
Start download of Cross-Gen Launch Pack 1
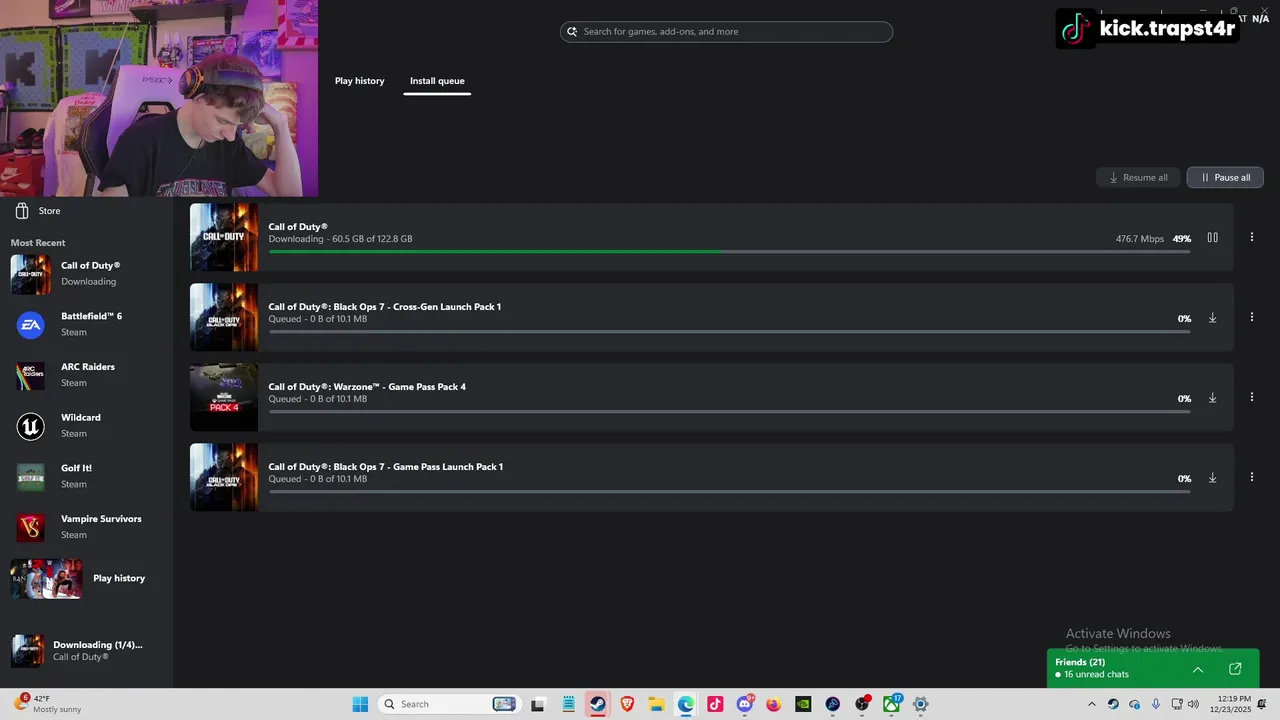point(1212,318)
